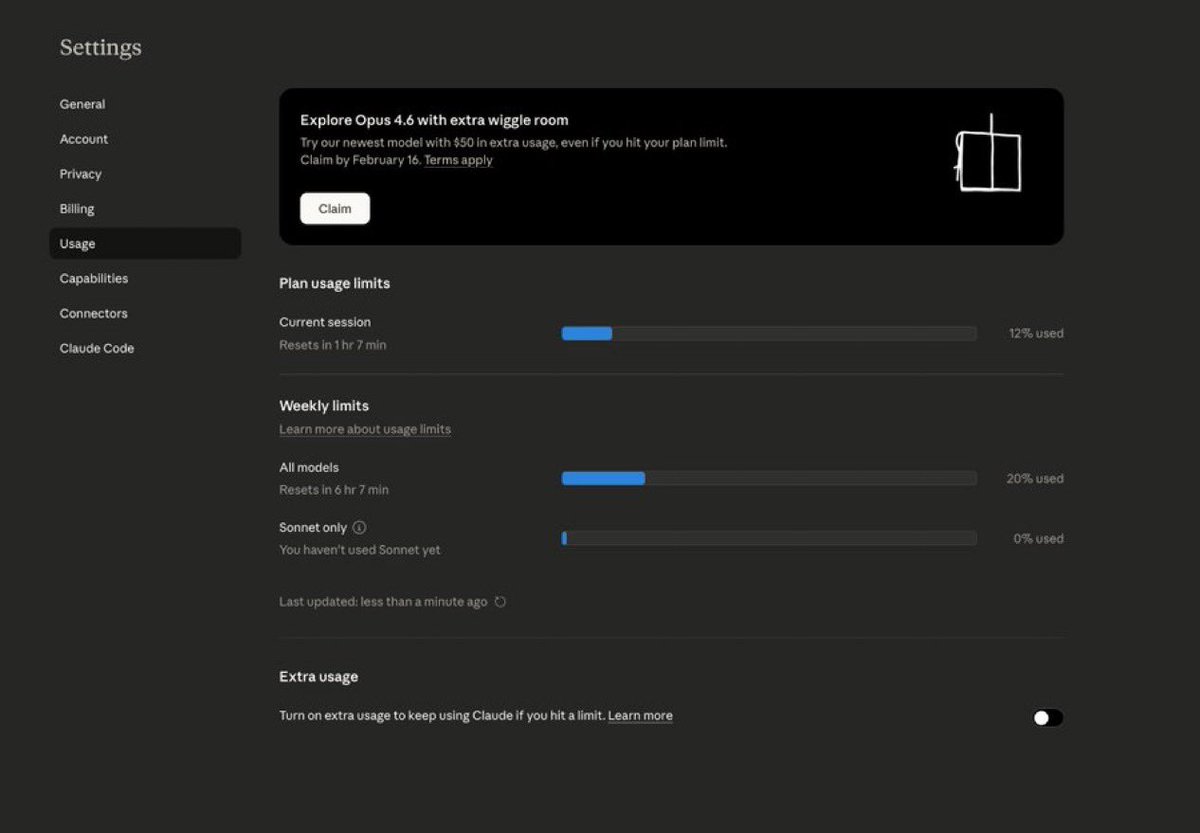Screen dimensions: 1200x833
Task: Select the Usage sidebar item
Action: pos(145,244)
